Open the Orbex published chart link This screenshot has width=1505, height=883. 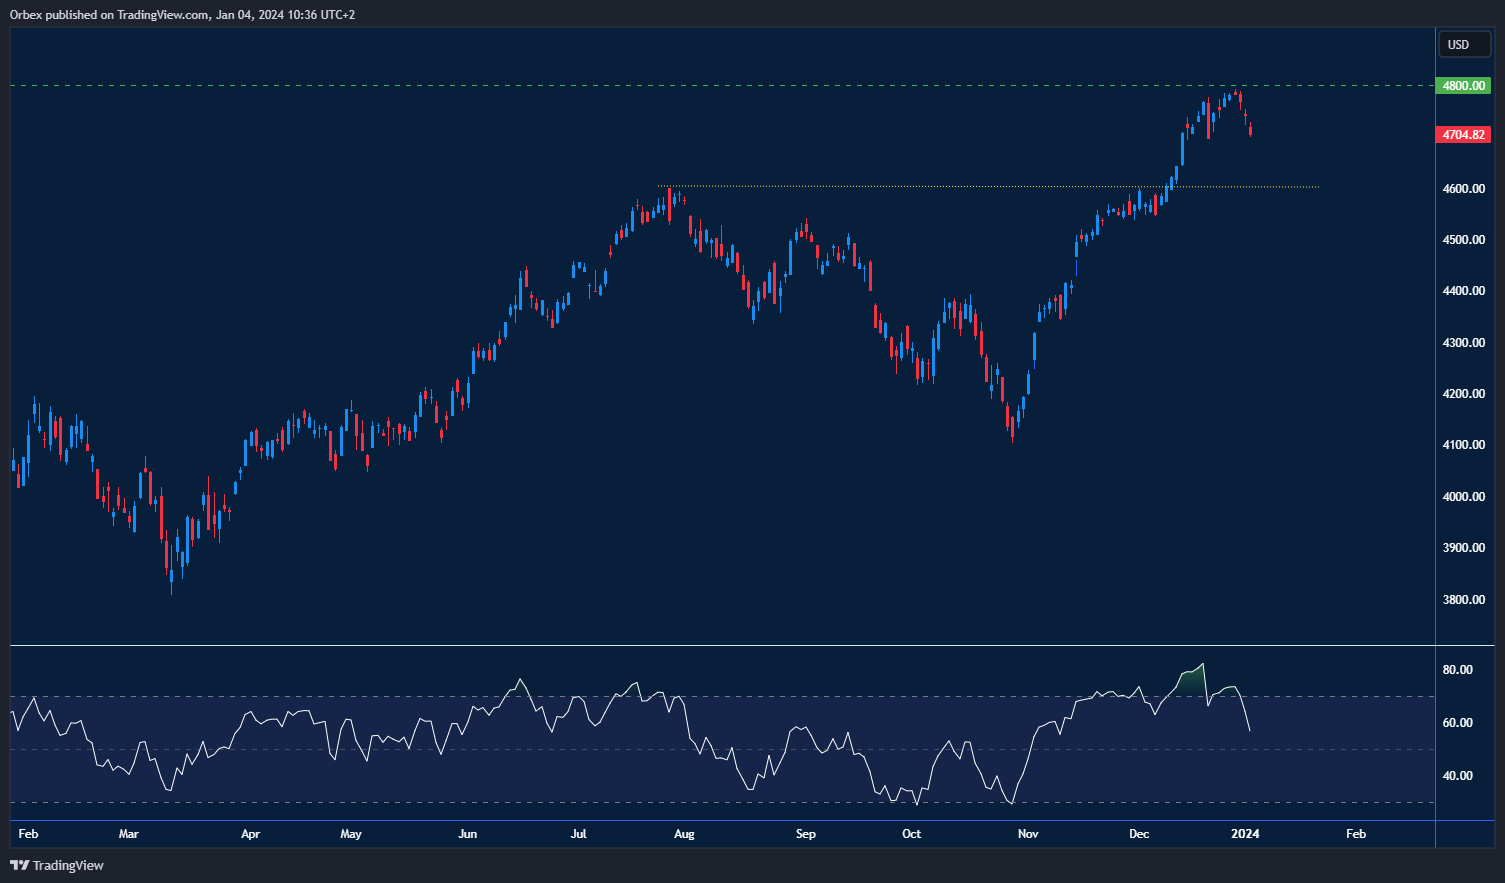pyautogui.click(x=183, y=15)
